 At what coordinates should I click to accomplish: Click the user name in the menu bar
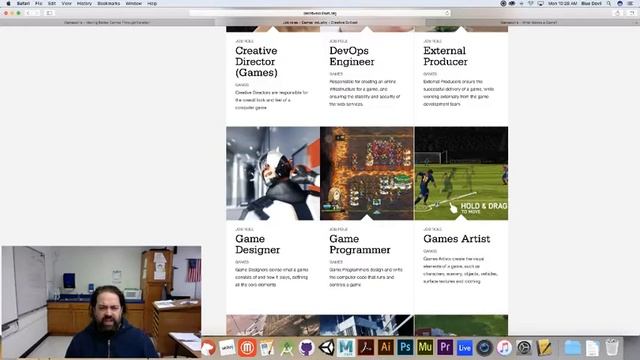pyautogui.click(x=591, y=3)
